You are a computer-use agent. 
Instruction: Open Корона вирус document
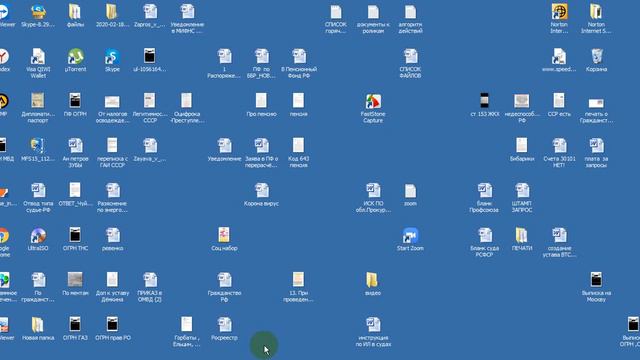(x=261, y=191)
